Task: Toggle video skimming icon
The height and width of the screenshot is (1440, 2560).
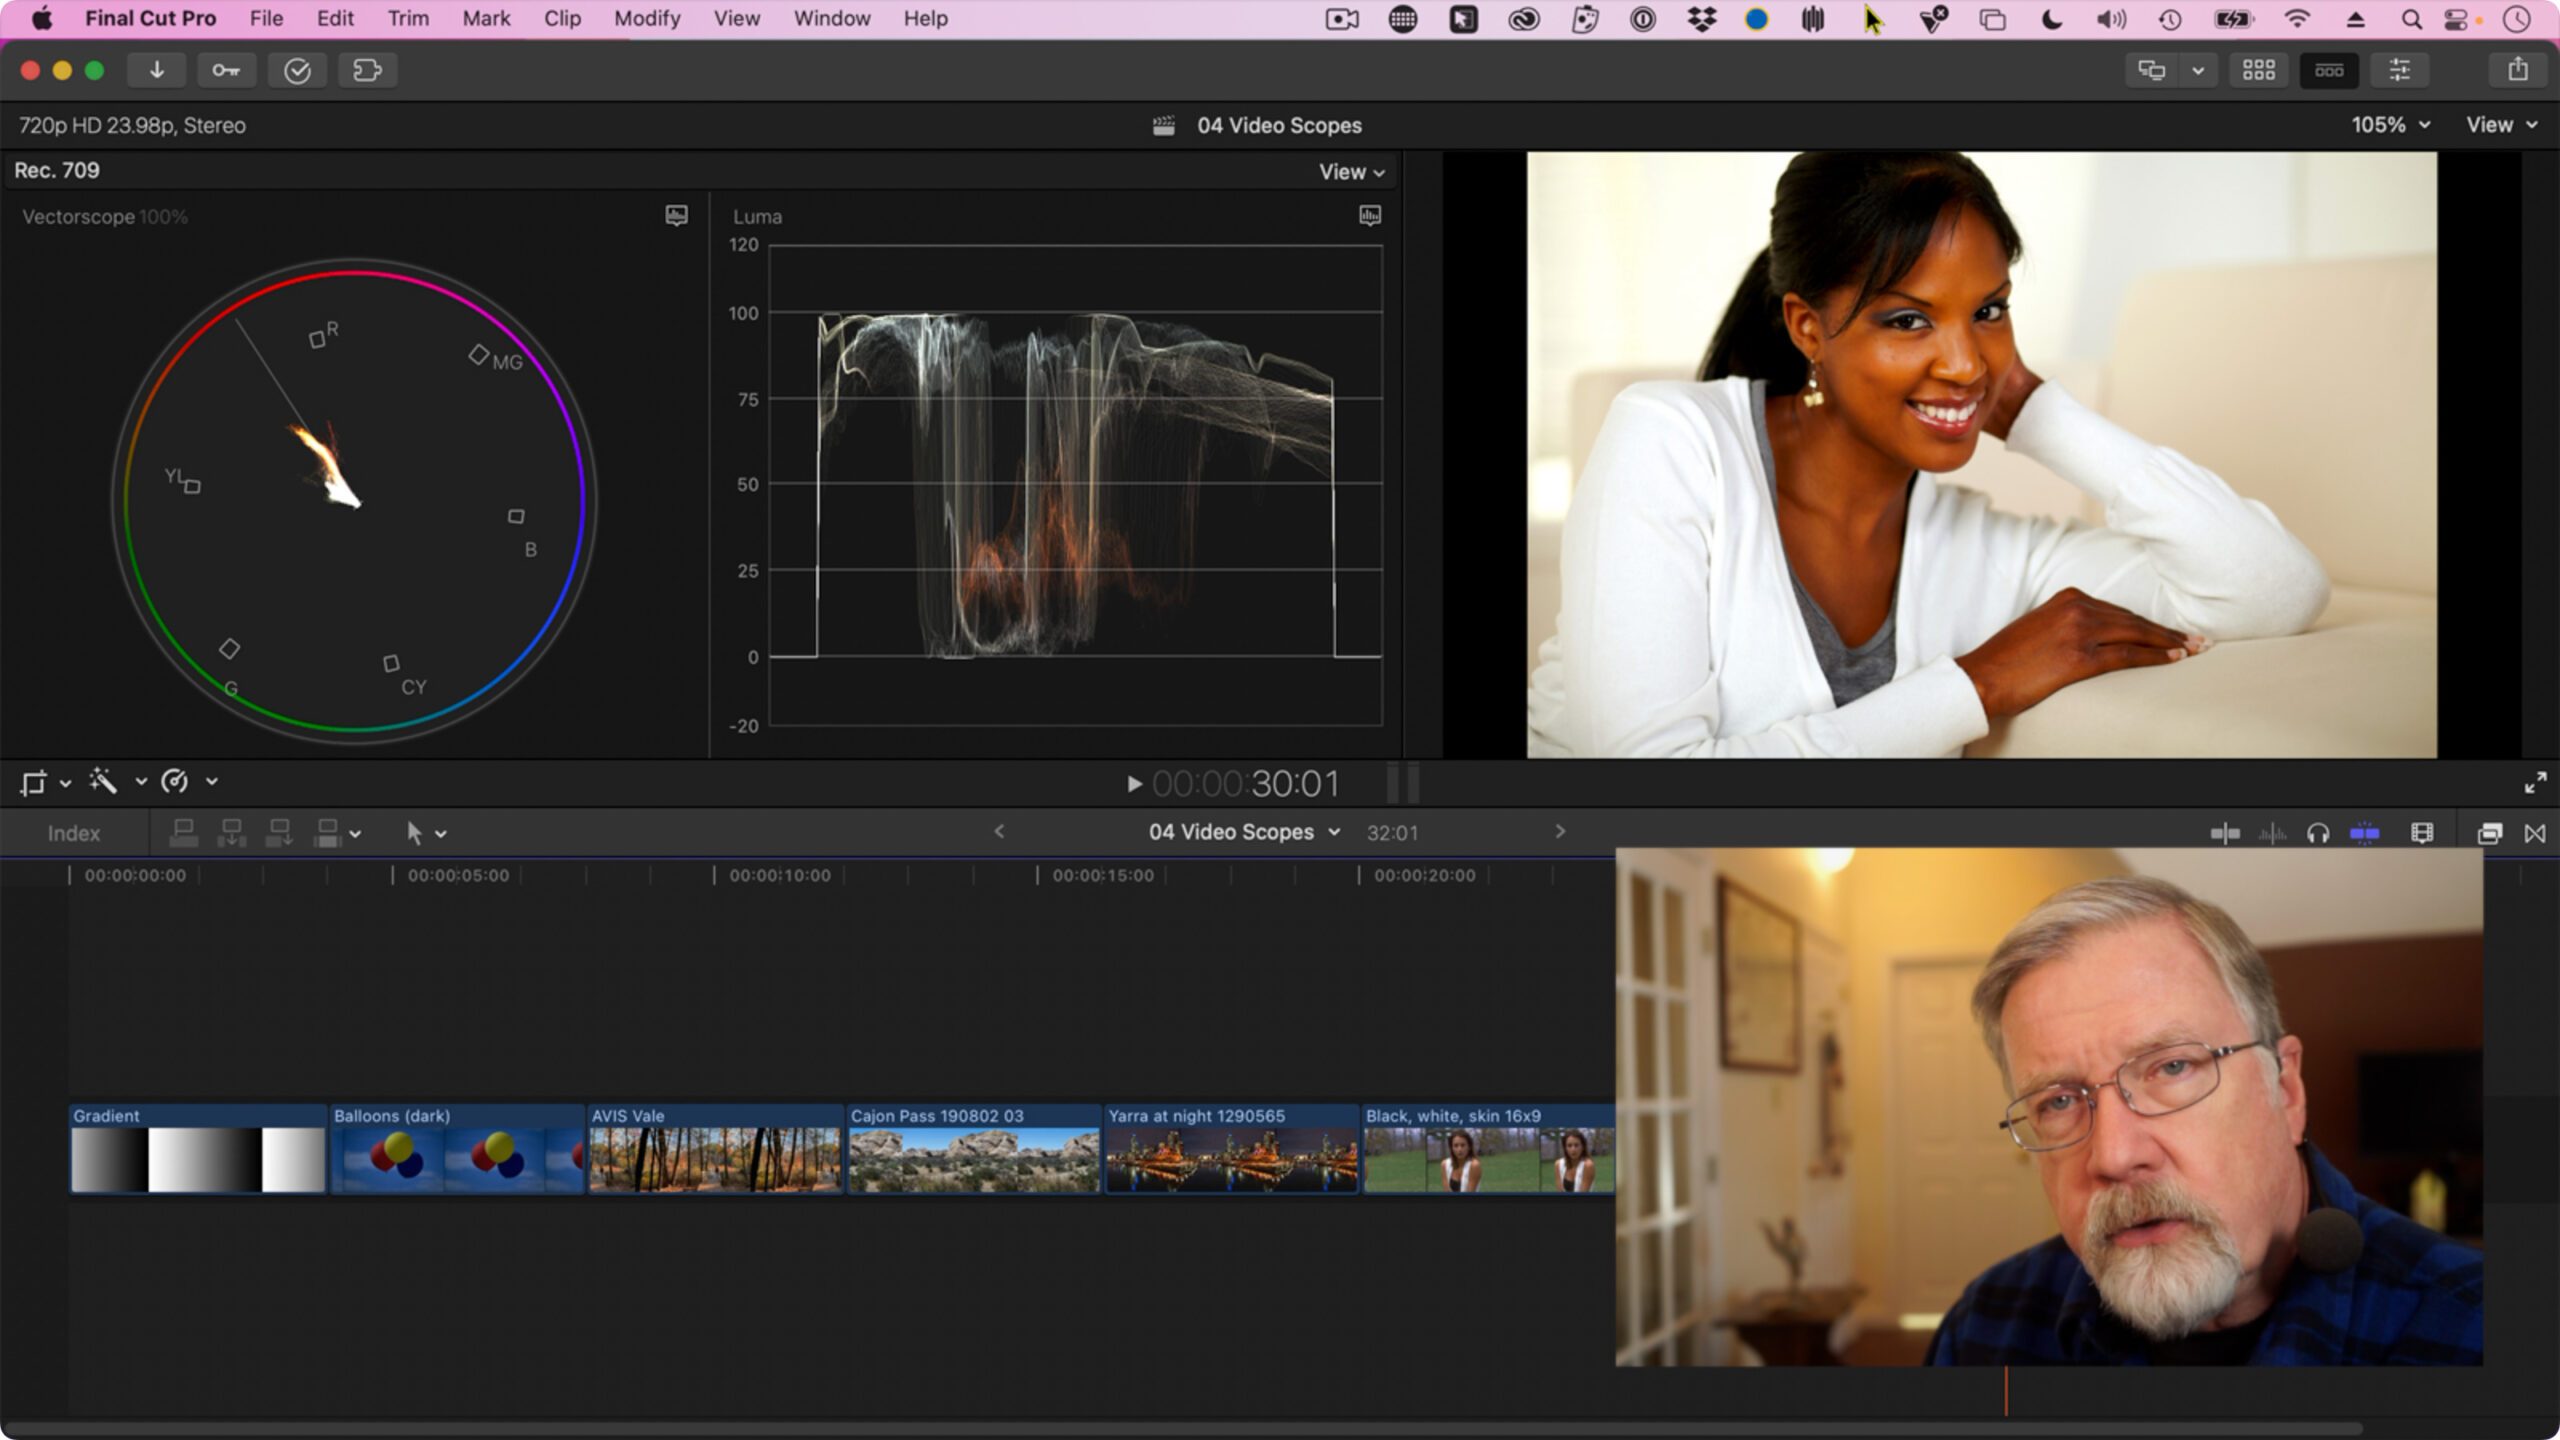Action: coord(2225,833)
